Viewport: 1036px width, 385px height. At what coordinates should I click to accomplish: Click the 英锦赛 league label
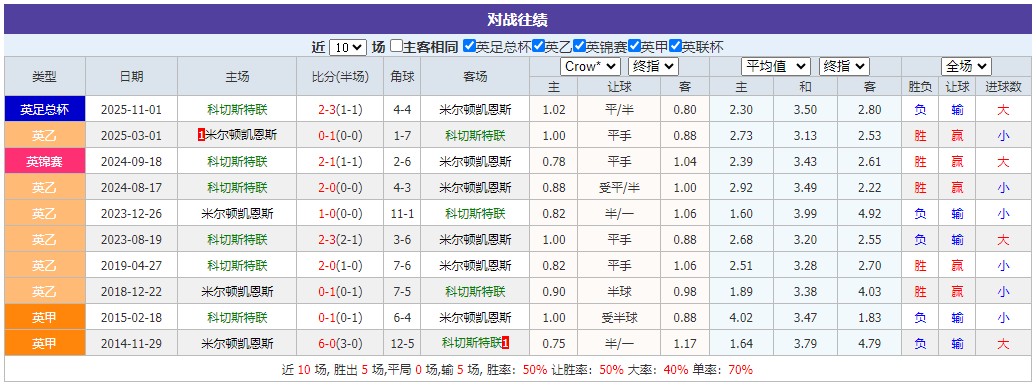[44, 161]
